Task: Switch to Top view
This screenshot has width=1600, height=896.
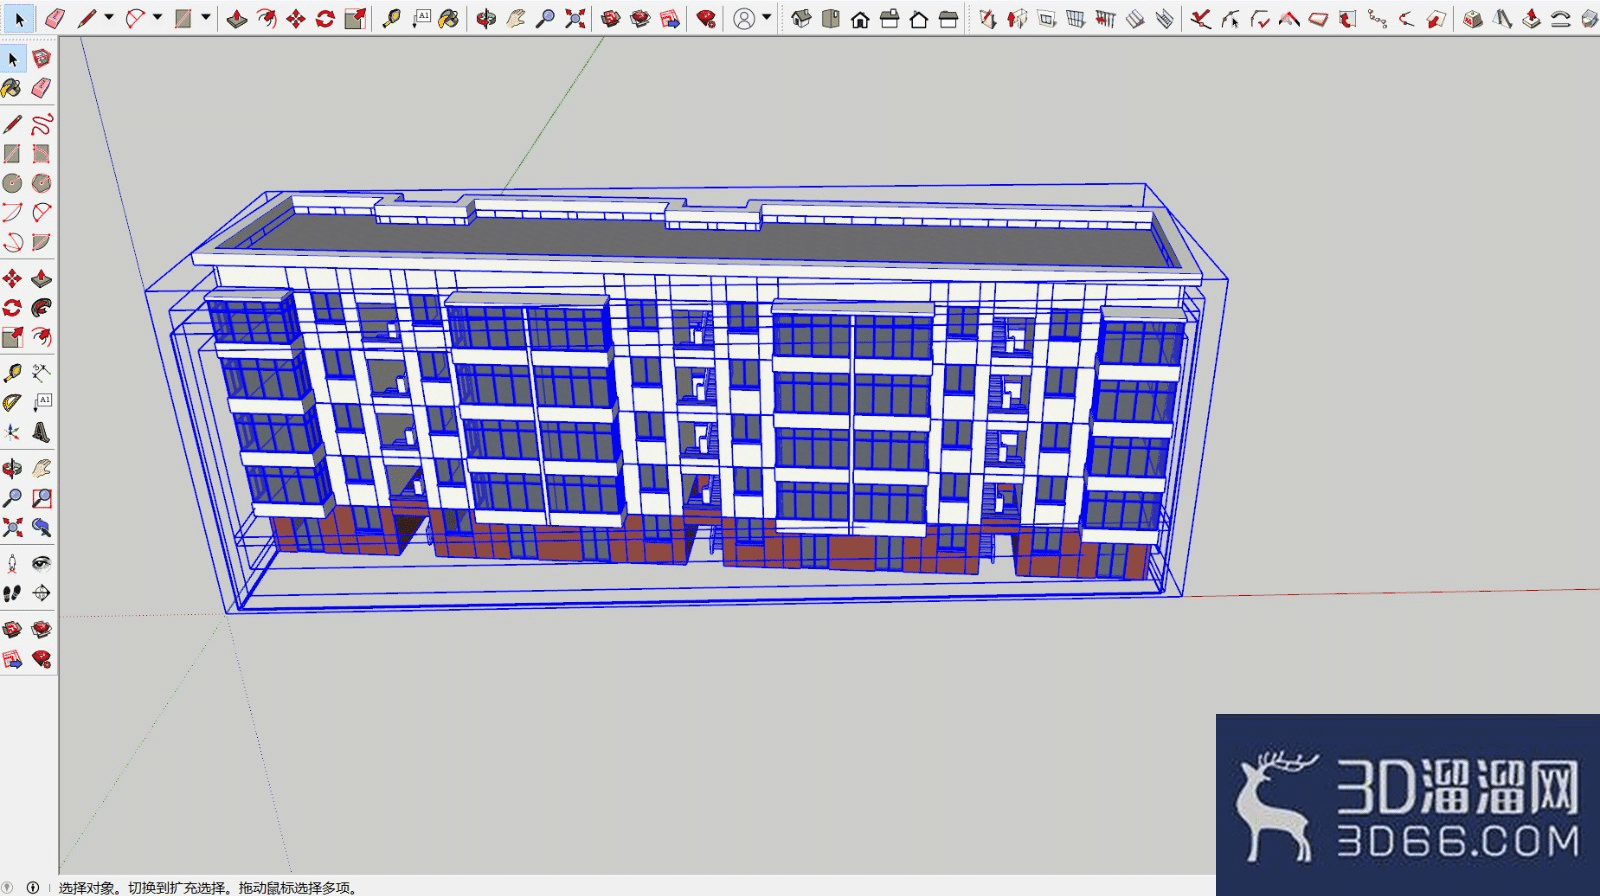Action: click(830, 18)
